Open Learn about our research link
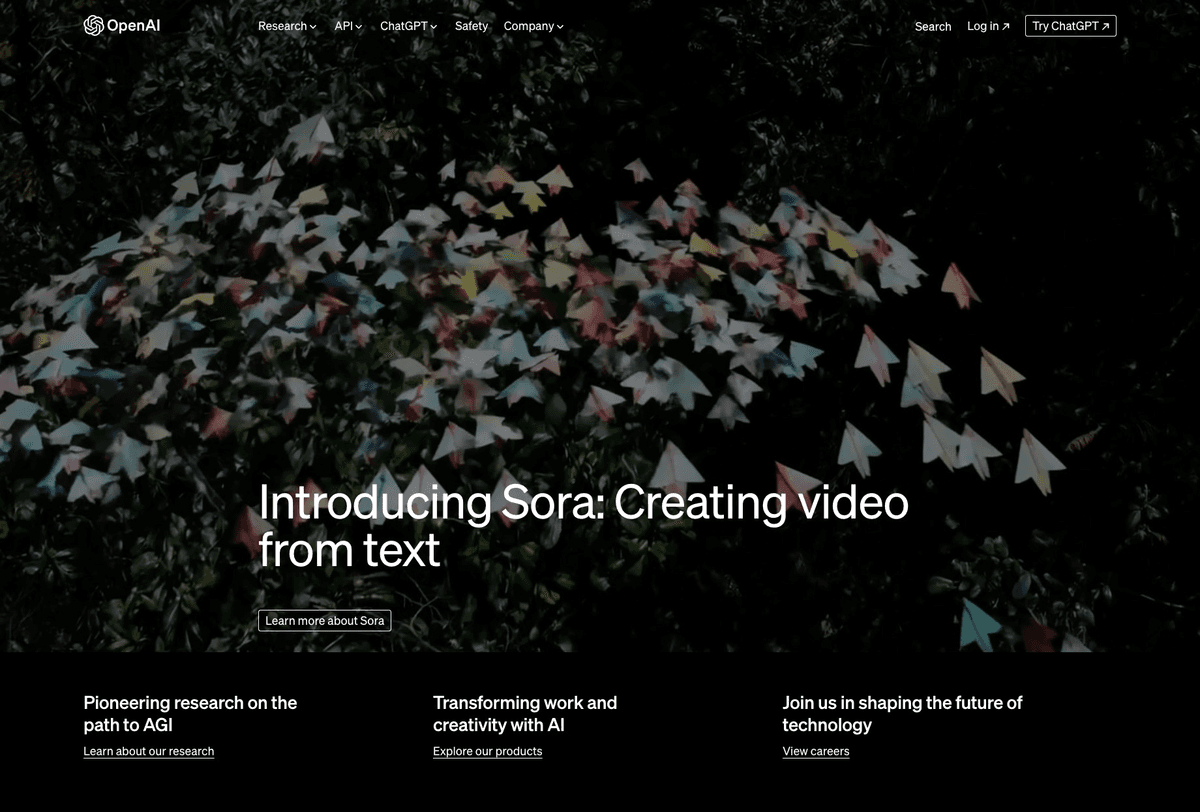The width and height of the screenshot is (1200, 812). [149, 751]
